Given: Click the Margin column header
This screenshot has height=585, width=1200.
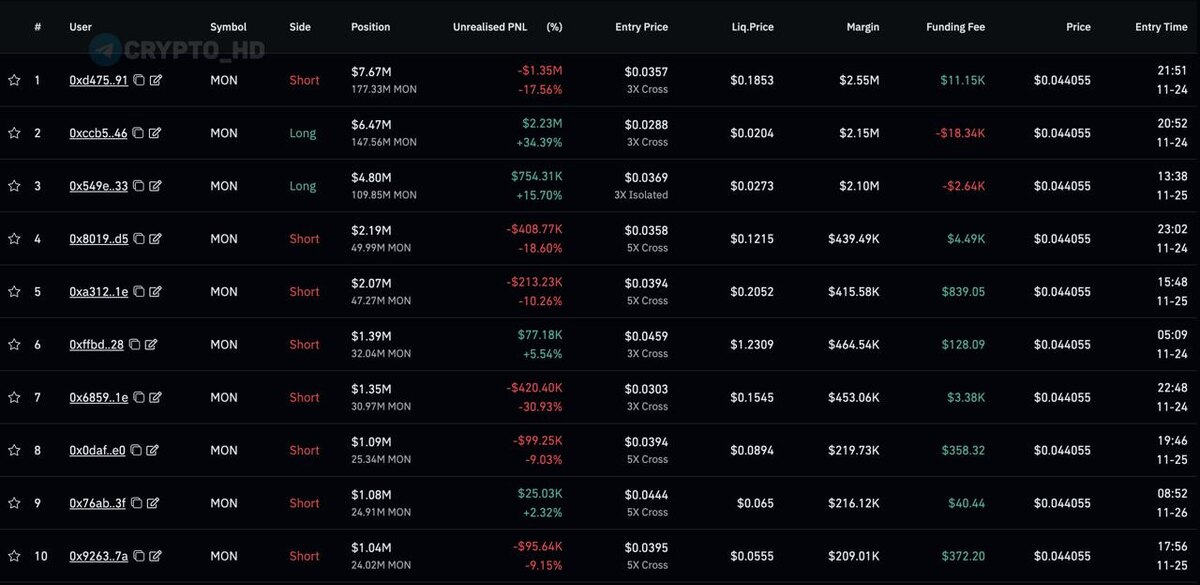Looking at the screenshot, I should (x=862, y=27).
